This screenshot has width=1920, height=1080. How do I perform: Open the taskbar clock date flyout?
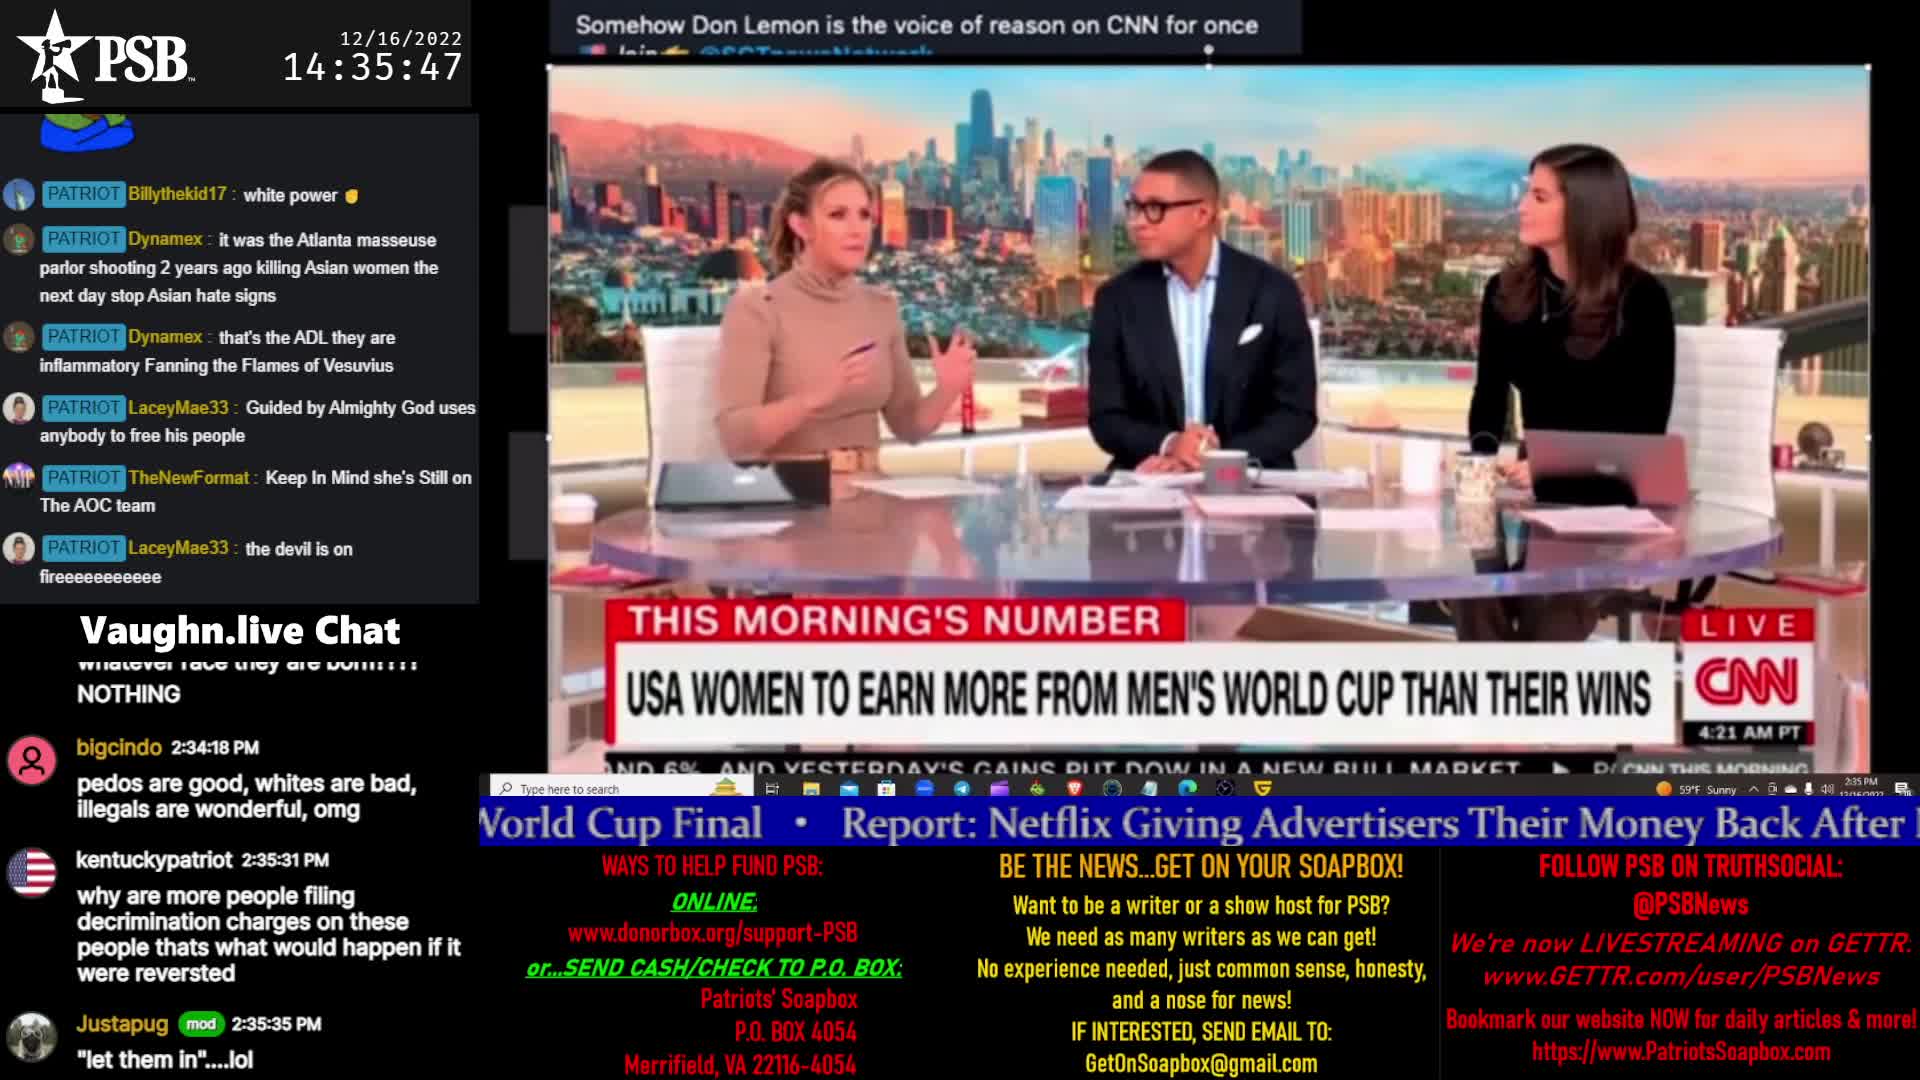point(1861,787)
